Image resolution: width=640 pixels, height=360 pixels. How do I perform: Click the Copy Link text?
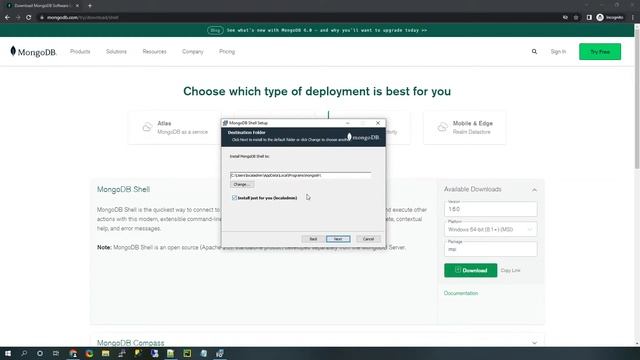(510, 271)
